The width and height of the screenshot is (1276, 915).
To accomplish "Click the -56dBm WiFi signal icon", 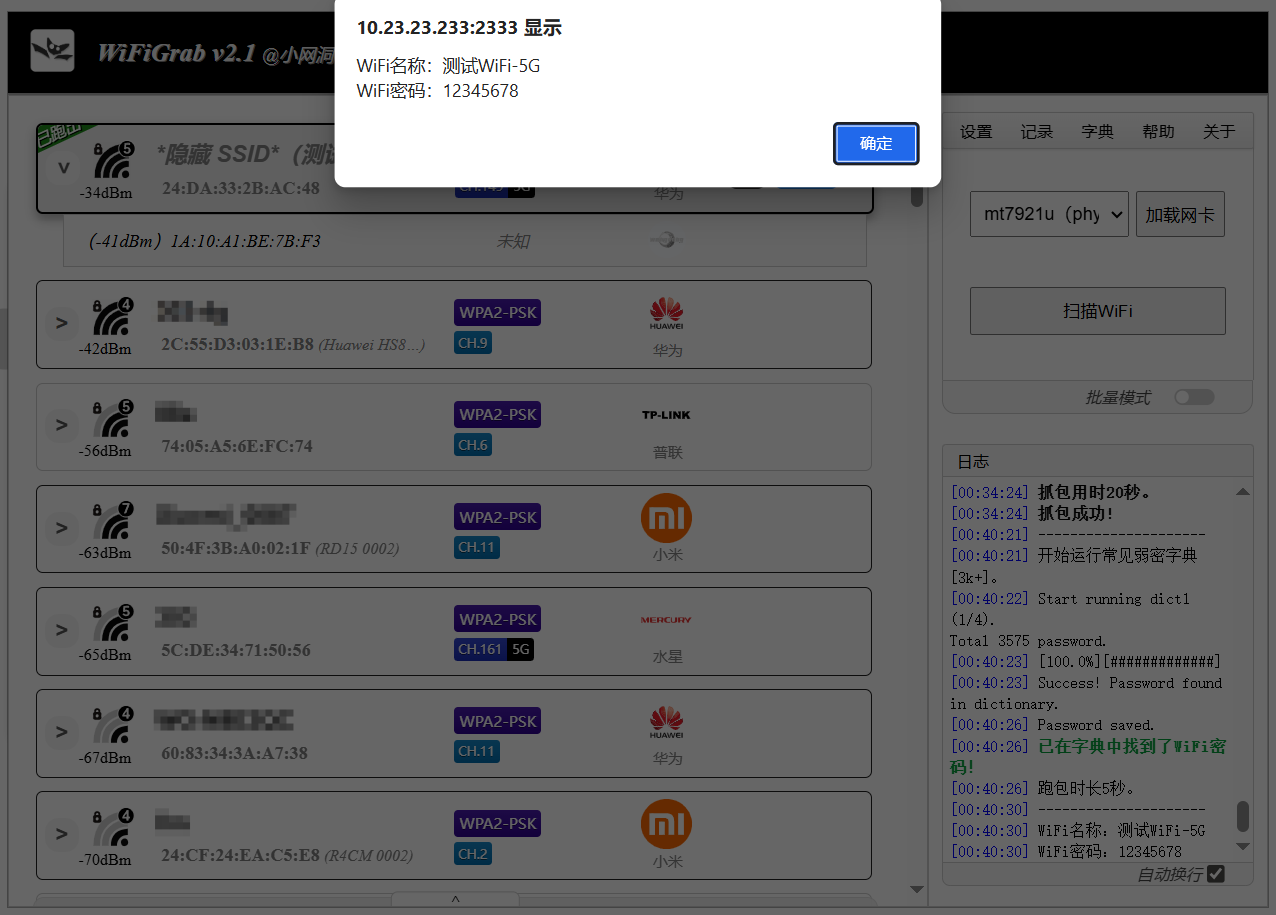I will [x=113, y=418].
